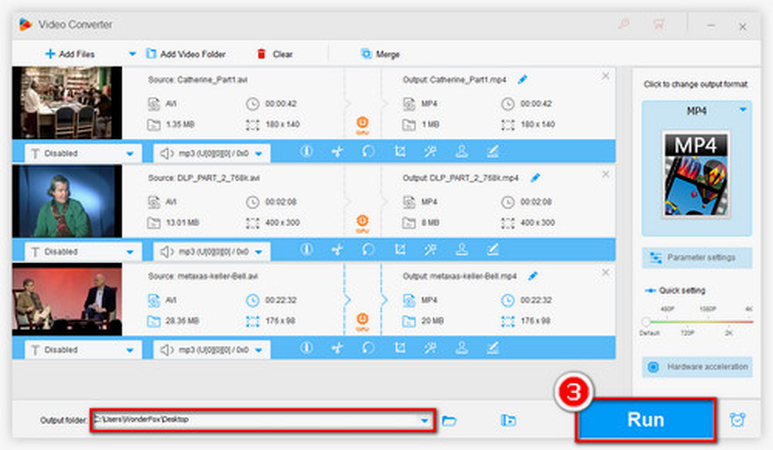Open effects wand for DLP_PART_2_768k video
This screenshot has width=773, height=450.
coord(430,249)
